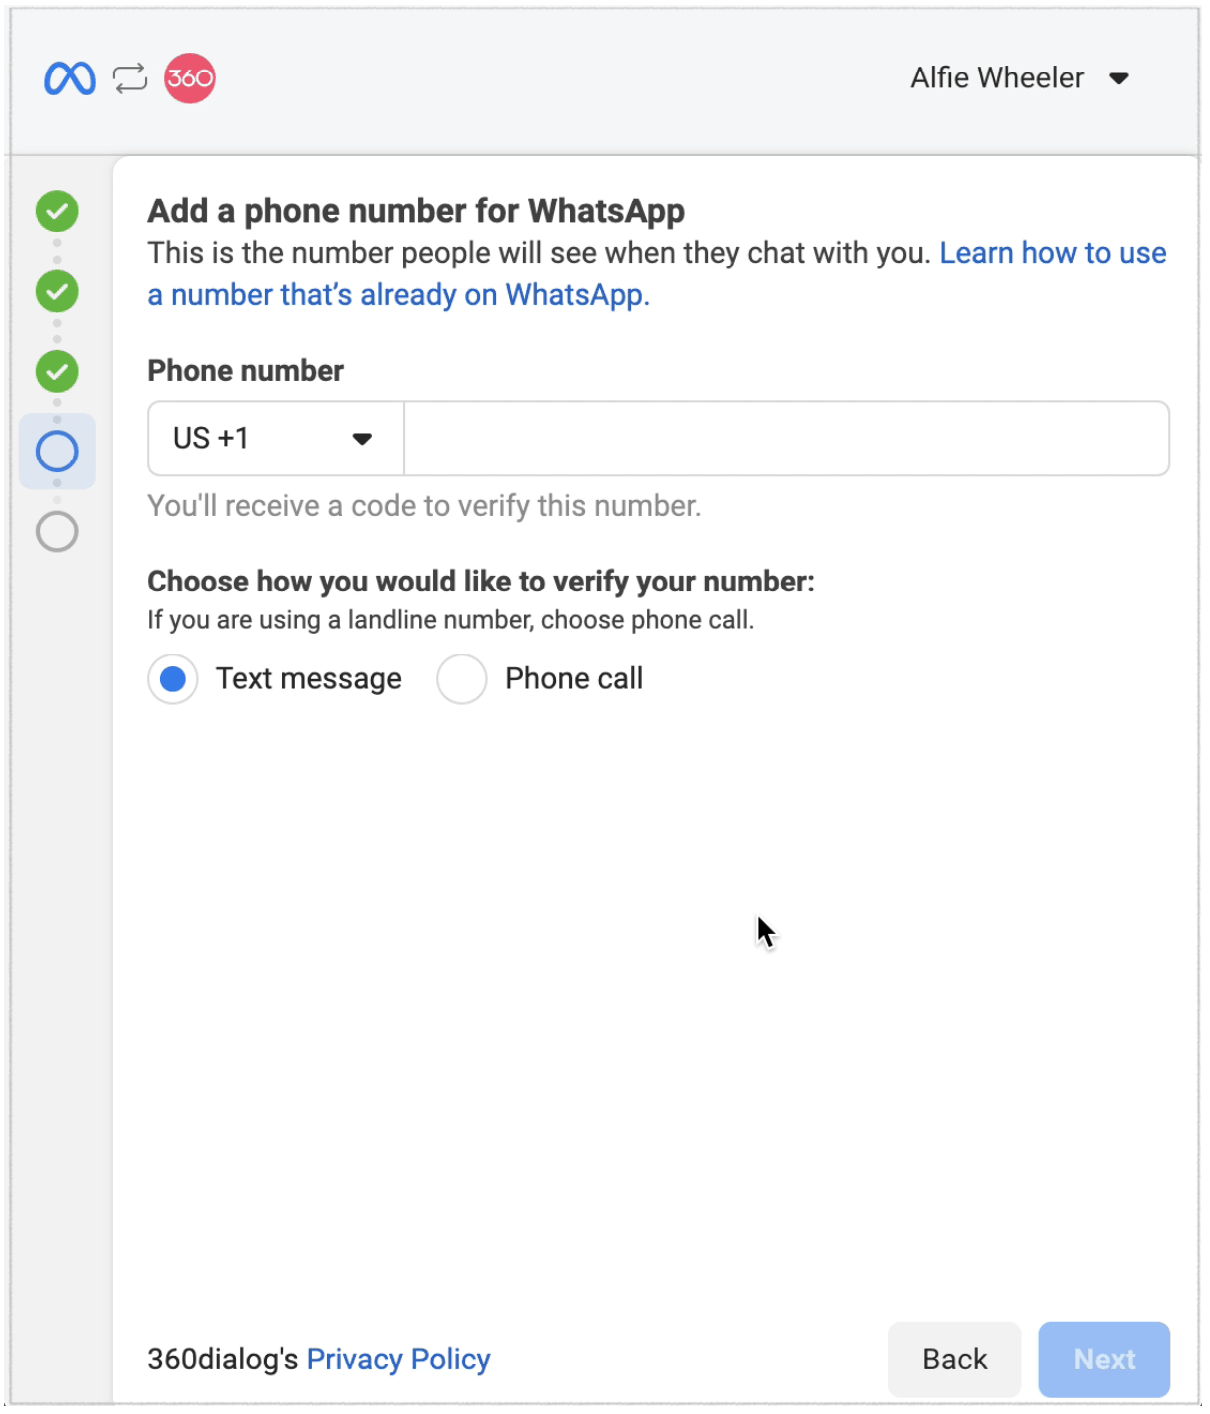Click the Meta infinity logo
This screenshot has width=1210, height=1414.
click(70, 78)
